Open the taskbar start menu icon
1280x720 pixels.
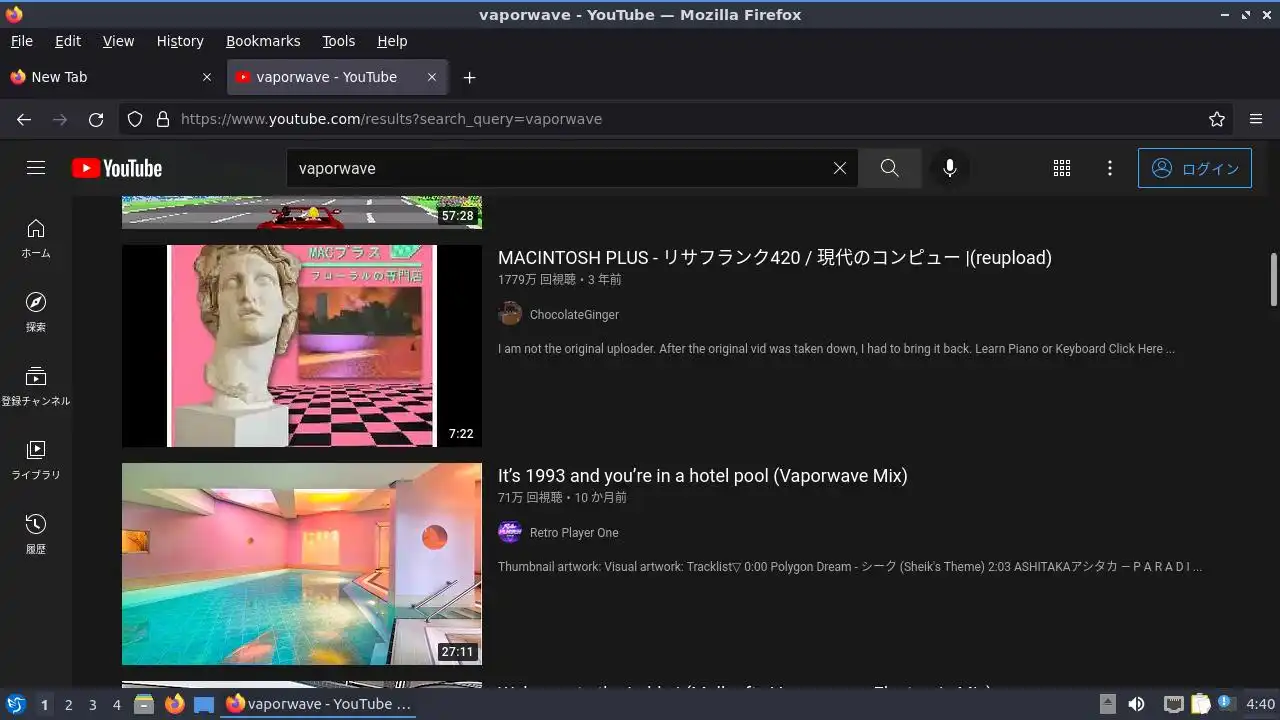(15, 705)
